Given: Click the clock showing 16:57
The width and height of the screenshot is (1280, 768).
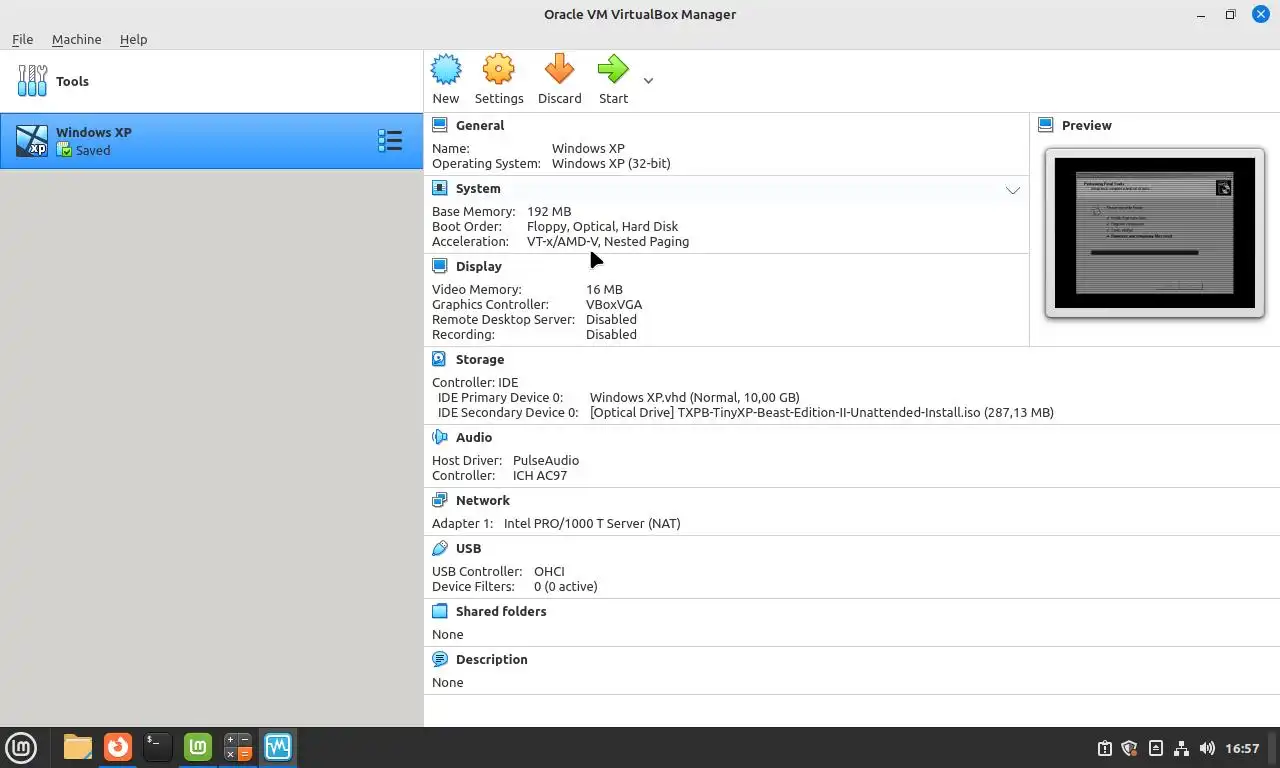Looking at the screenshot, I should click(x=1242, y=748).
